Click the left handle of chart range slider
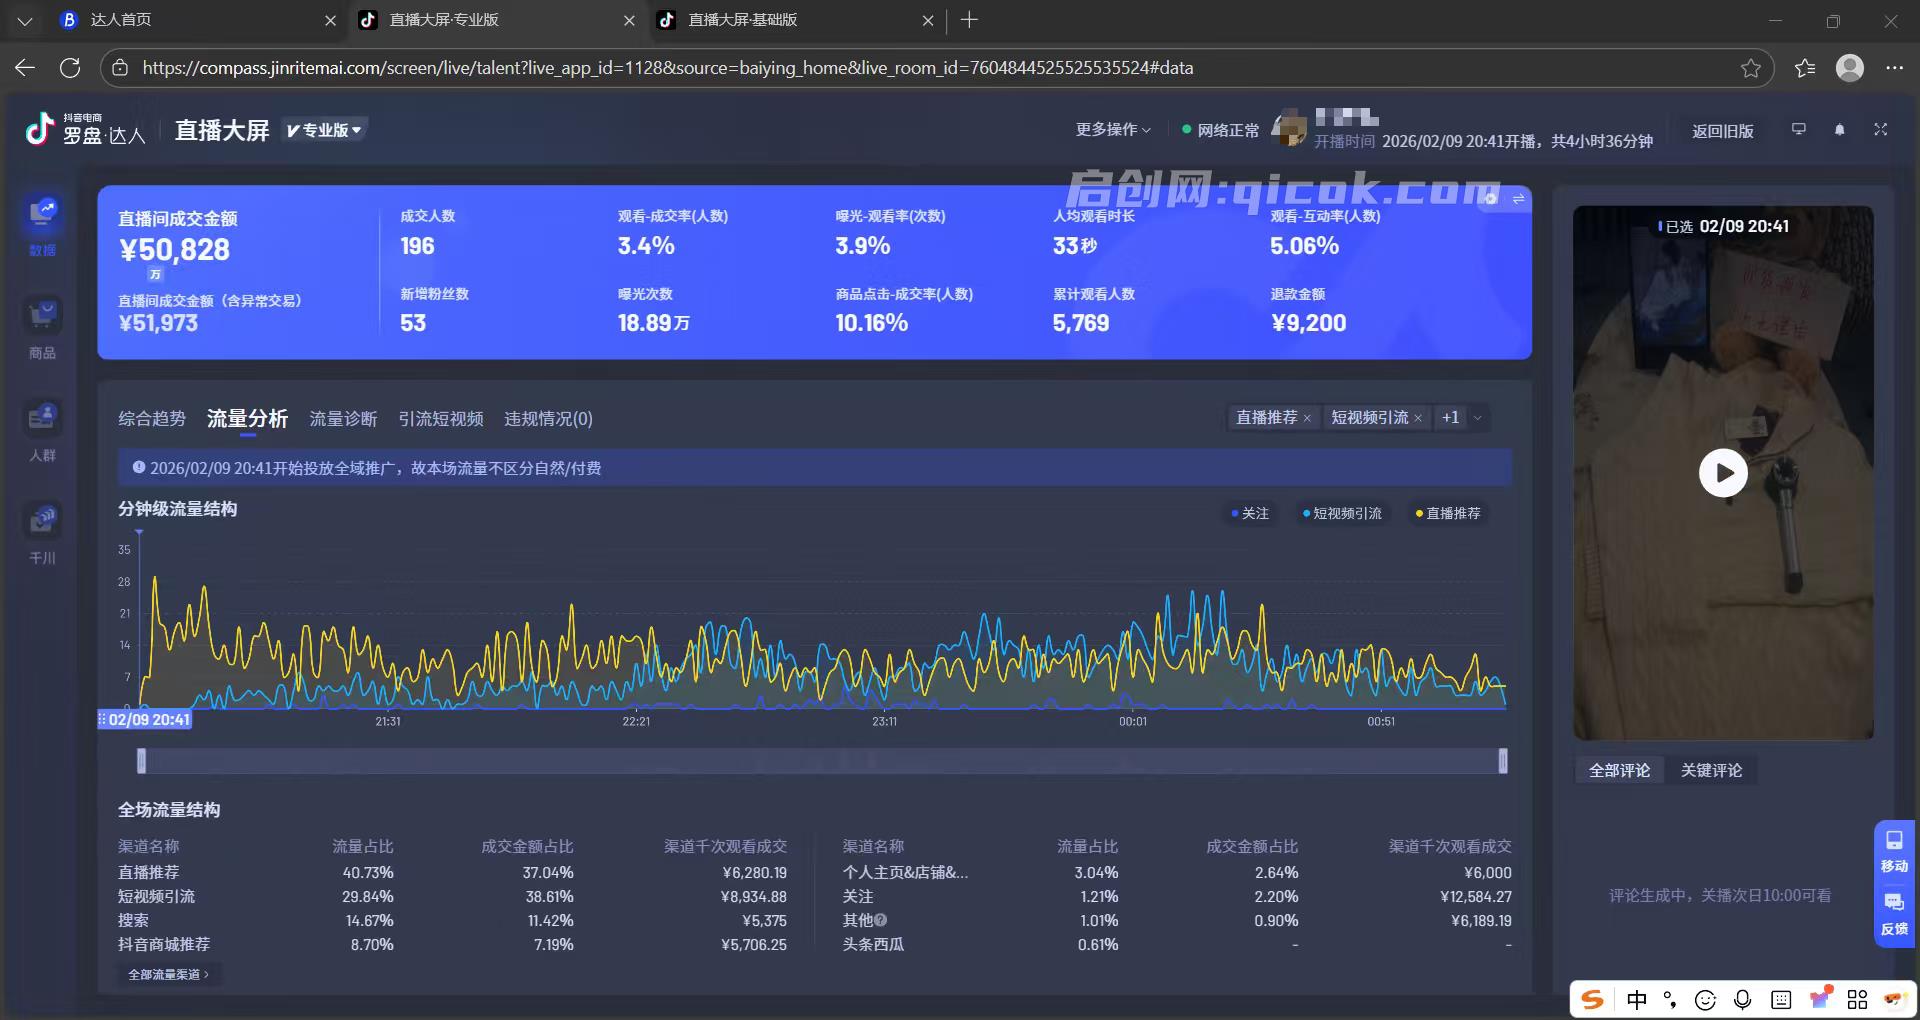 pyautogui.click(x=141, y=761)
